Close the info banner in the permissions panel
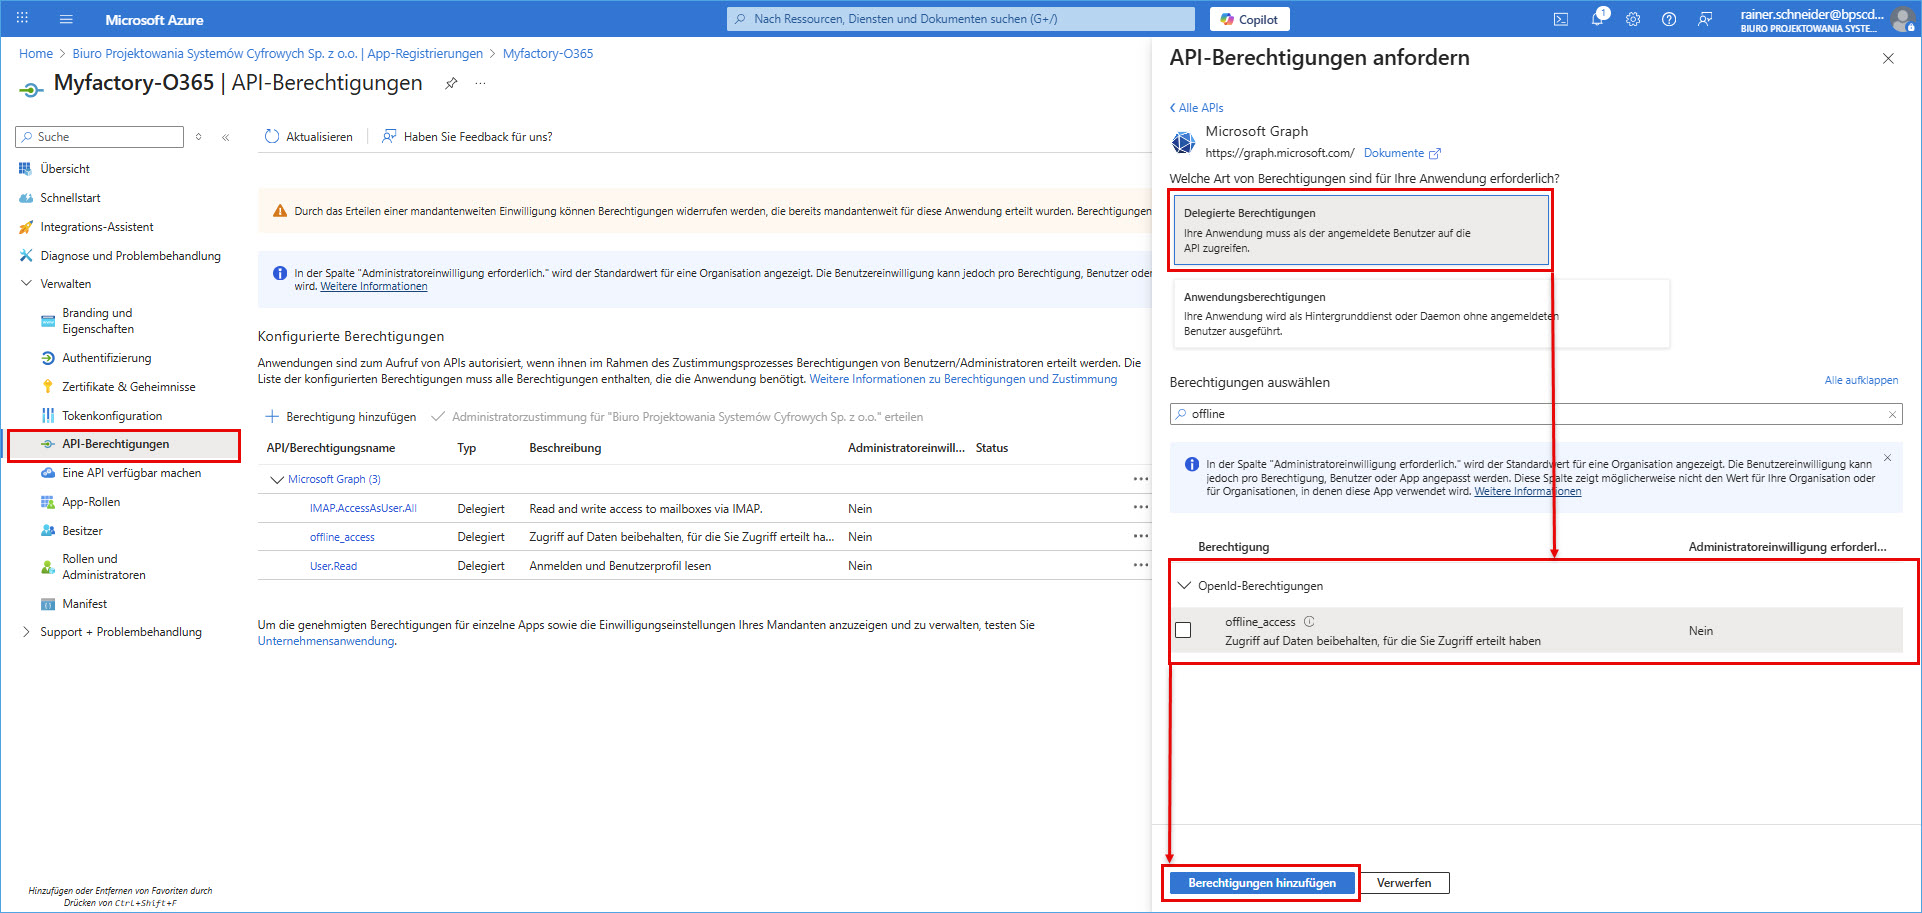This screenshot has width=1922, height=913. coord(1888,458)
